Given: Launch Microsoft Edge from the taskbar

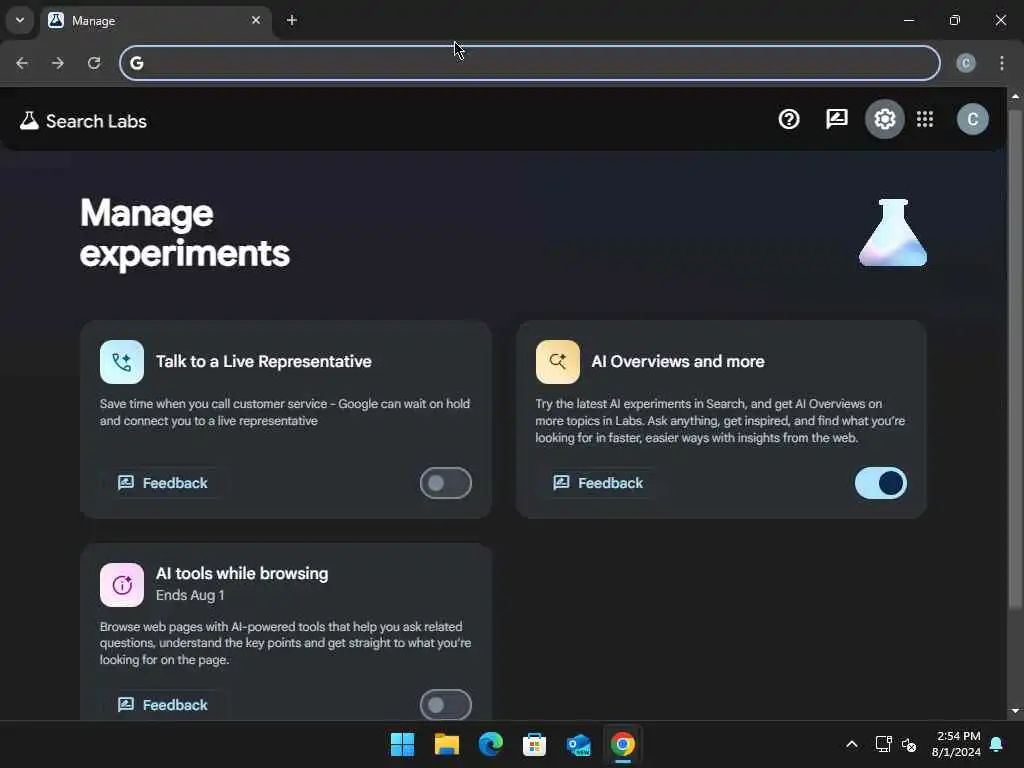Looking at the screenshot, I should (490, 744).
